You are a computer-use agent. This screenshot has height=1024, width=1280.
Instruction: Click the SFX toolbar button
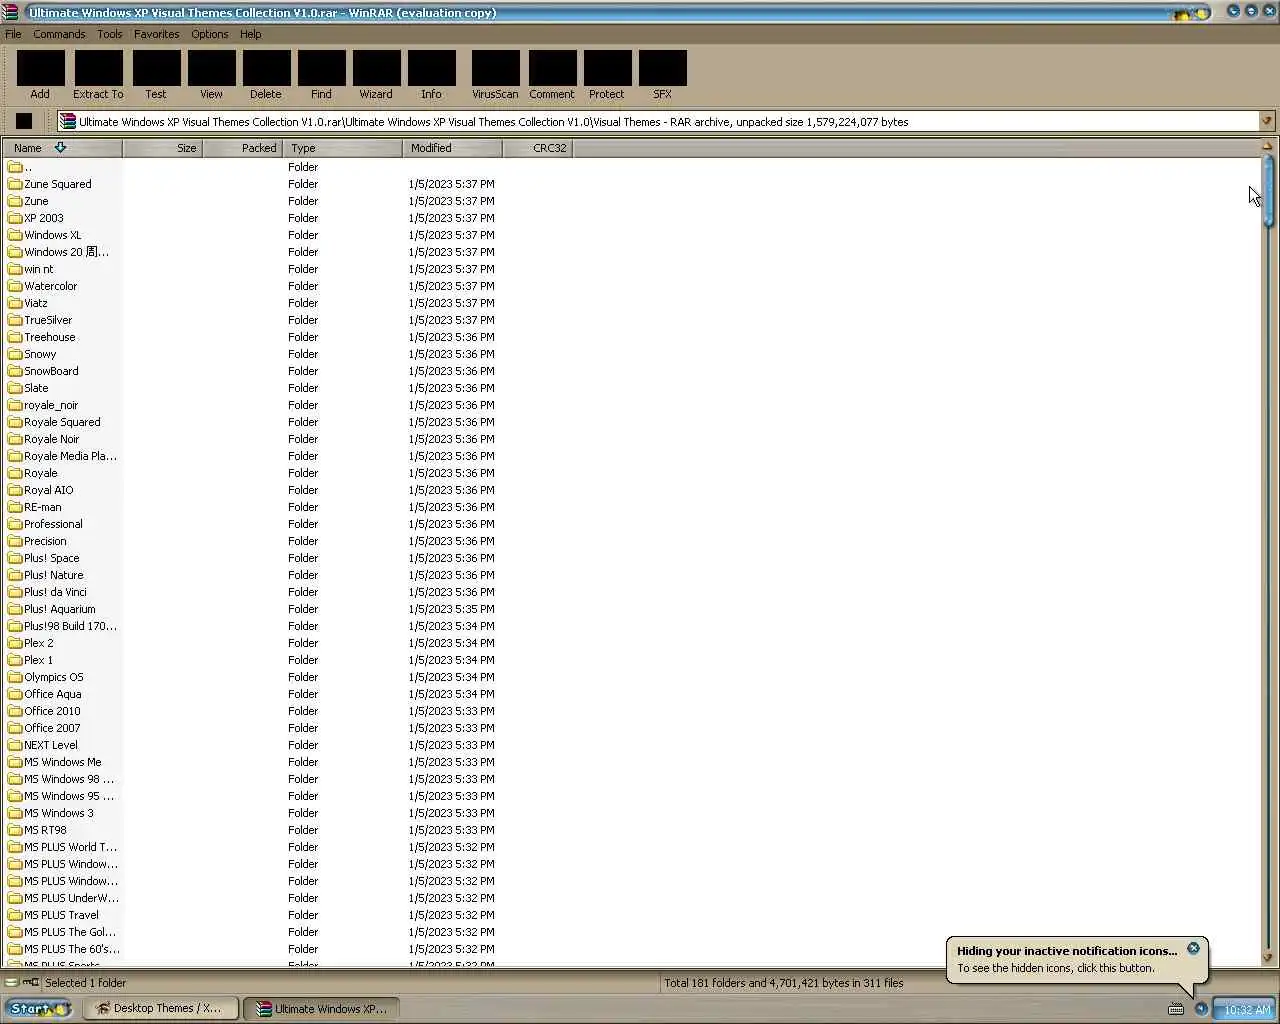click(x=662, y=75)
